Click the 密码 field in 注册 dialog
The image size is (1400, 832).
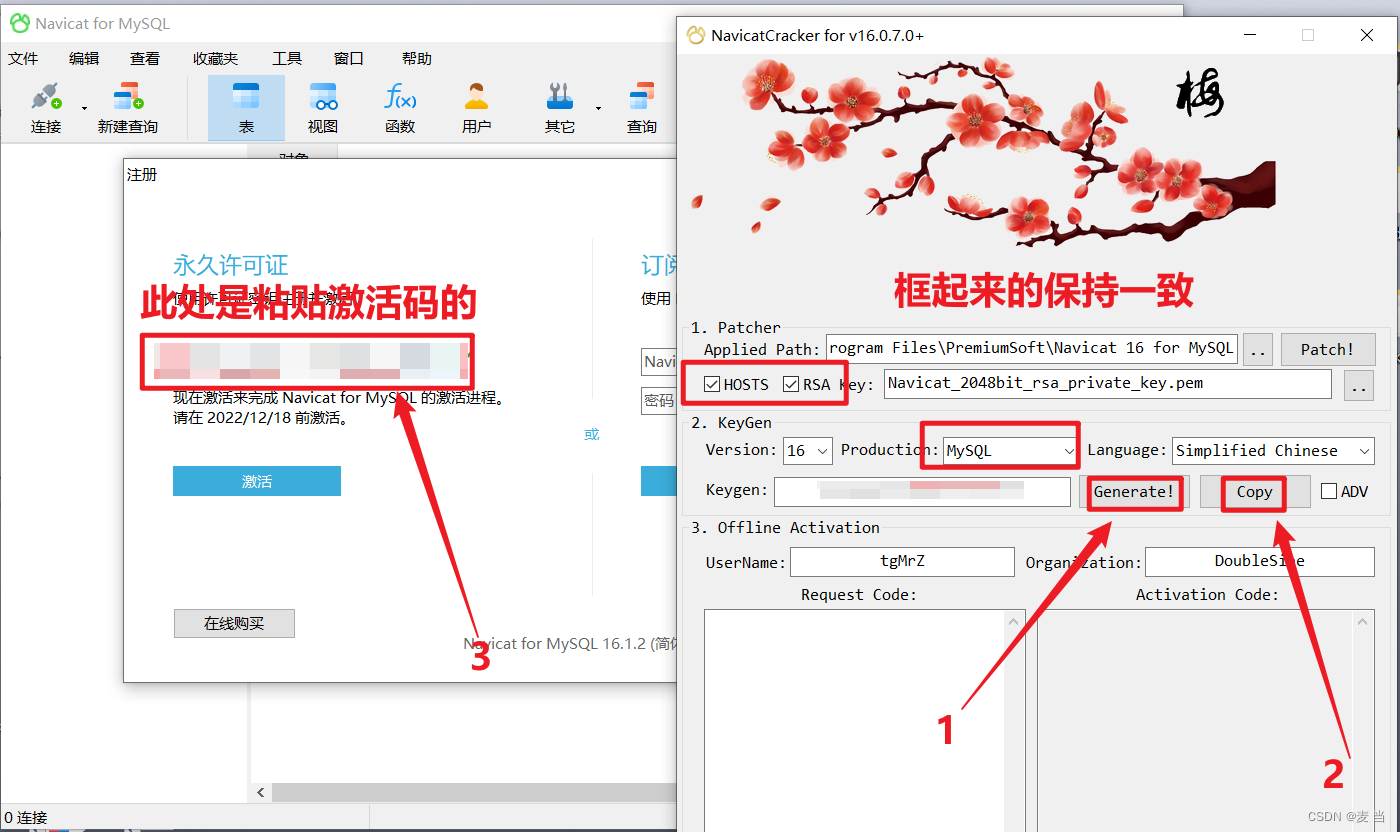click(x=659, y=401)
